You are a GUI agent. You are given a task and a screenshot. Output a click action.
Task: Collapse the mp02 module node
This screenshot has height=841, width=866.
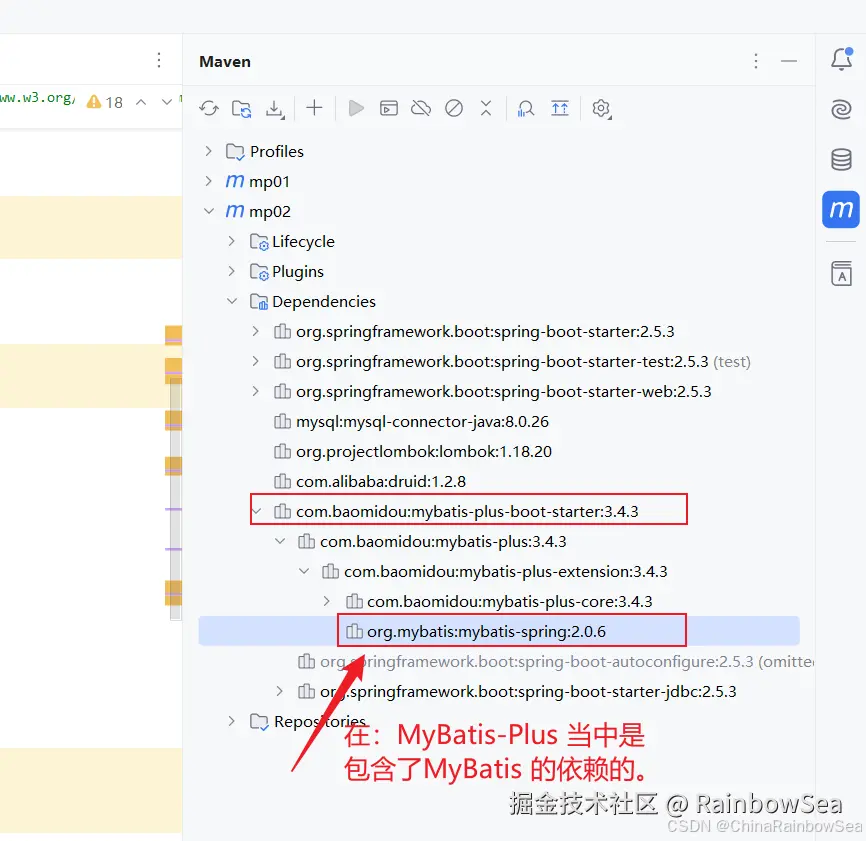click(x=209, y=211)
